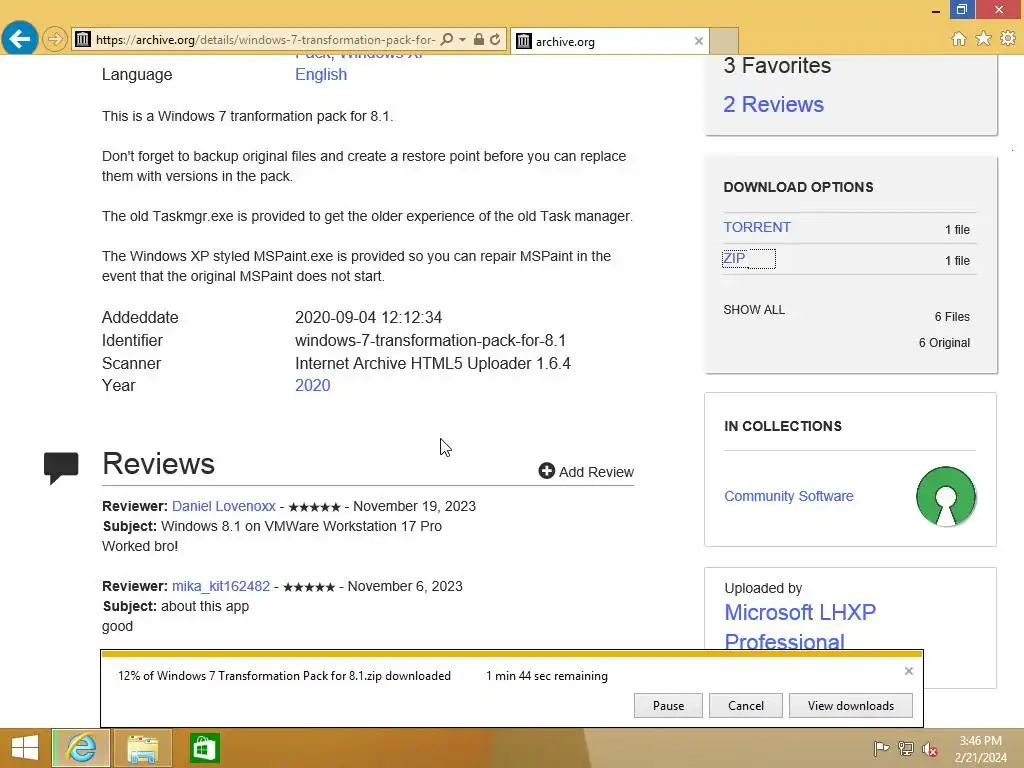
Task: Select the archive.org tab
Action: point(609,41)
